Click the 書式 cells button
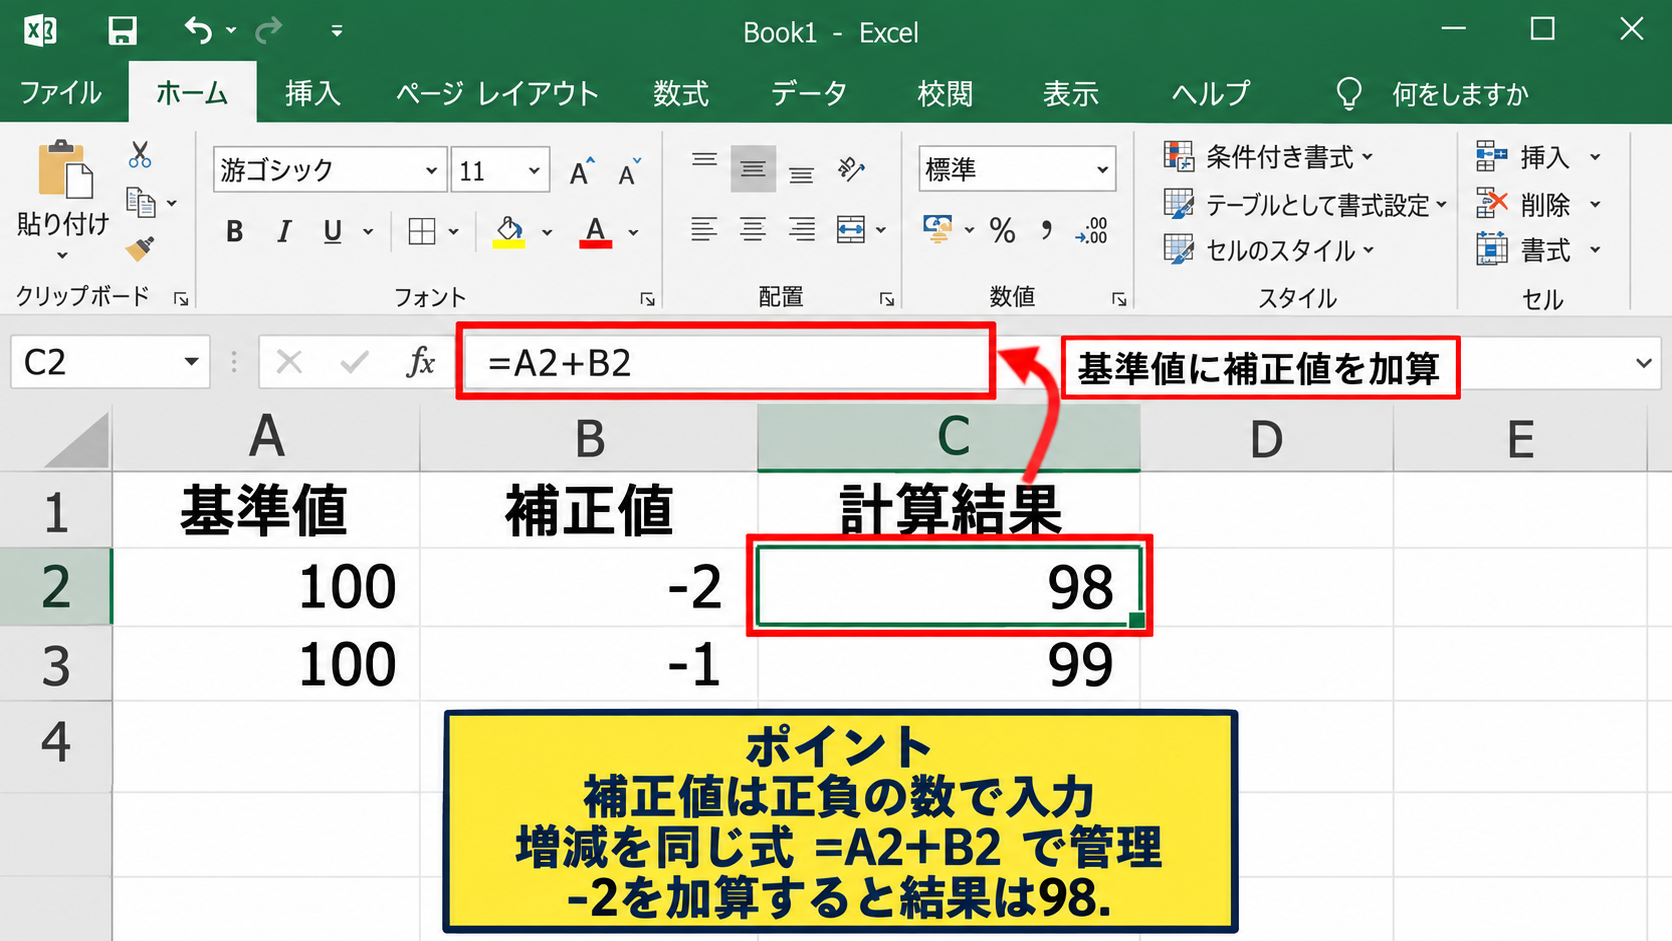This screenshot has height=941, width=1672. point(1523,250)
